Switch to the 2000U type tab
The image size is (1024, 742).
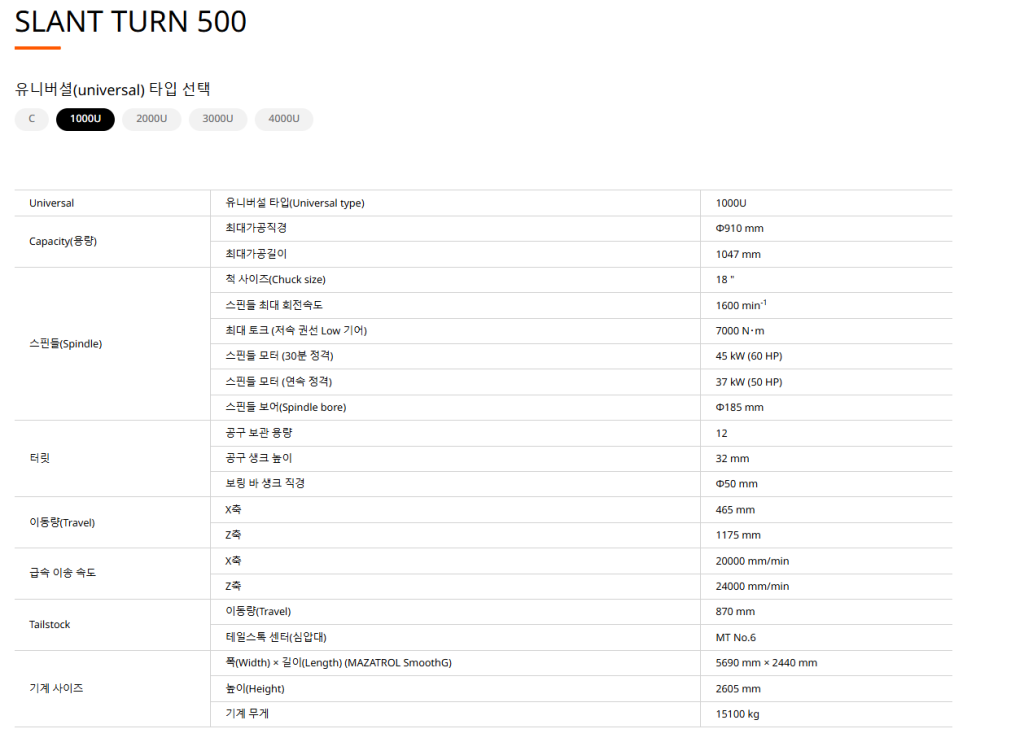151,119
